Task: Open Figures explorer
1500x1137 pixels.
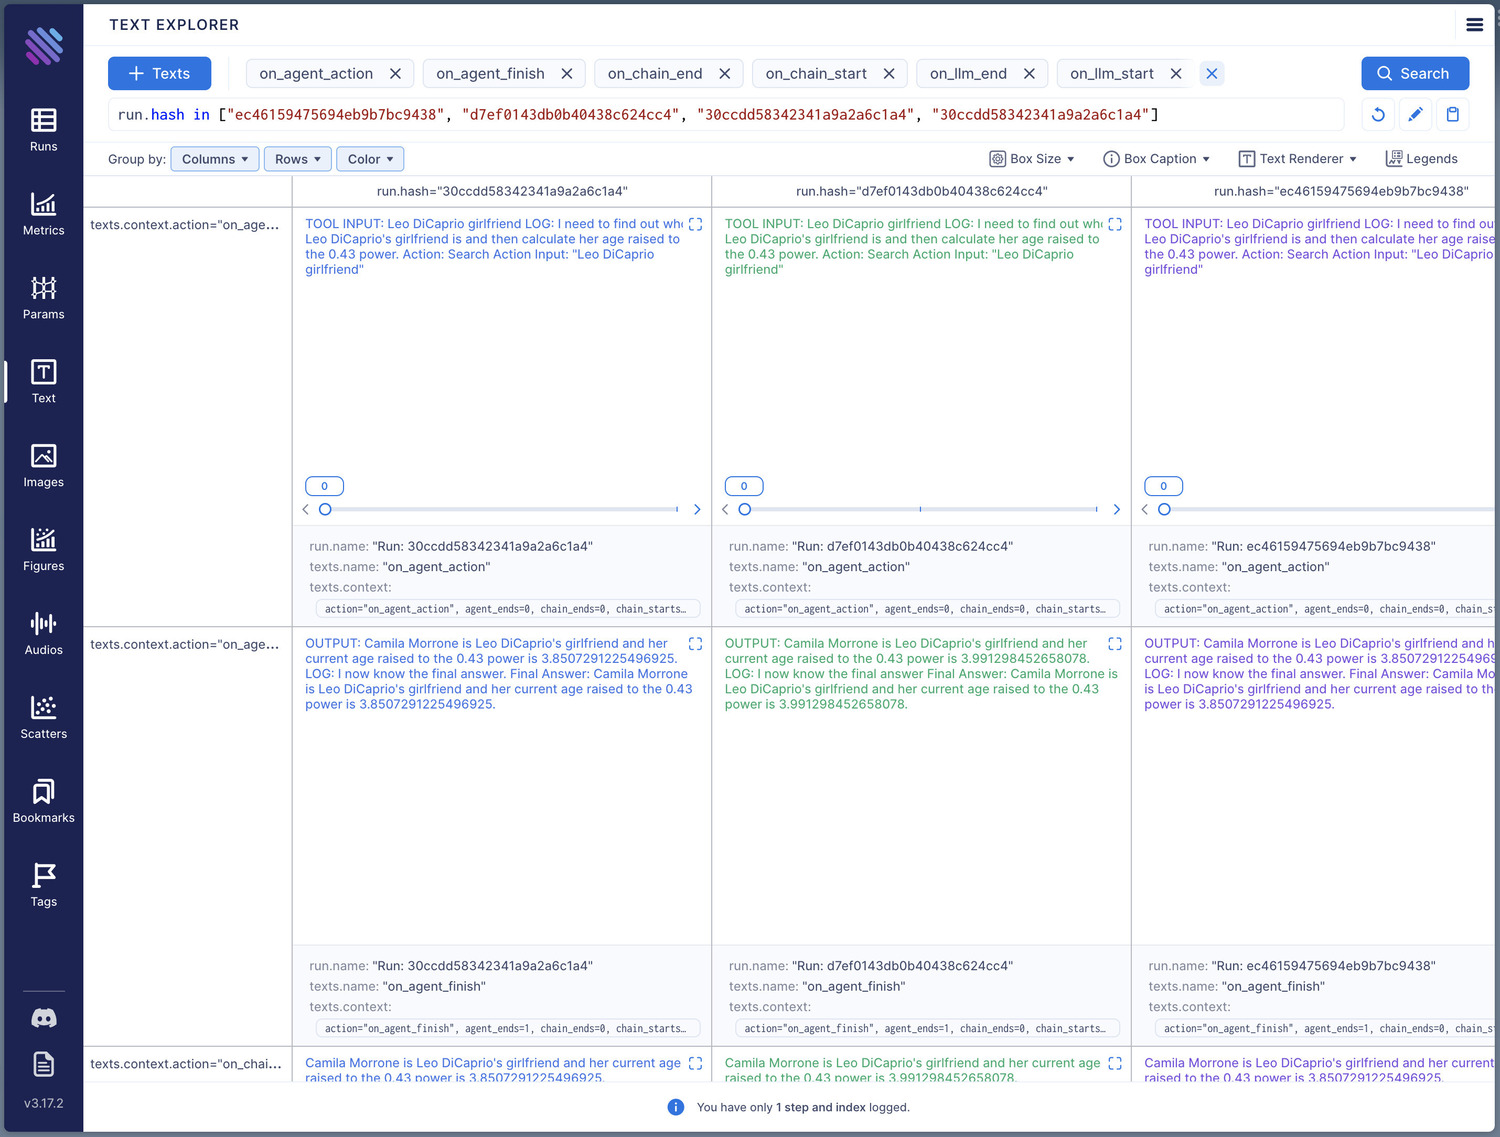Action: tap(43, 551)
